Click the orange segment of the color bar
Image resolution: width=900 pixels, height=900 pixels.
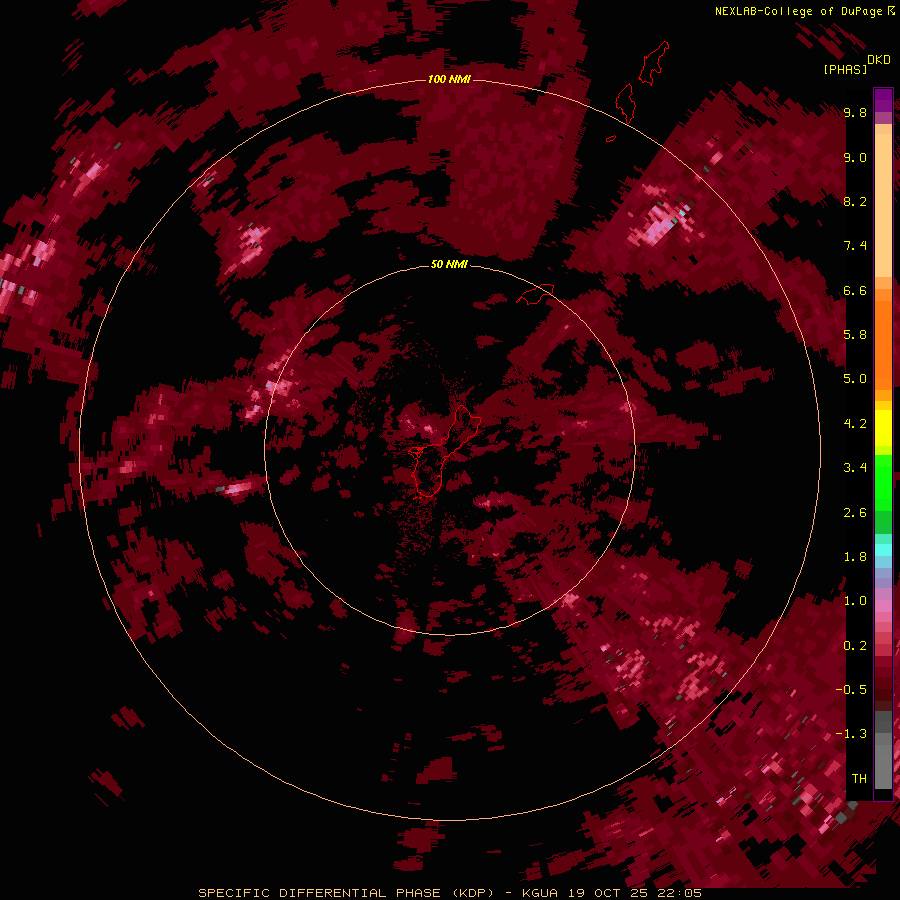[883, 344]
